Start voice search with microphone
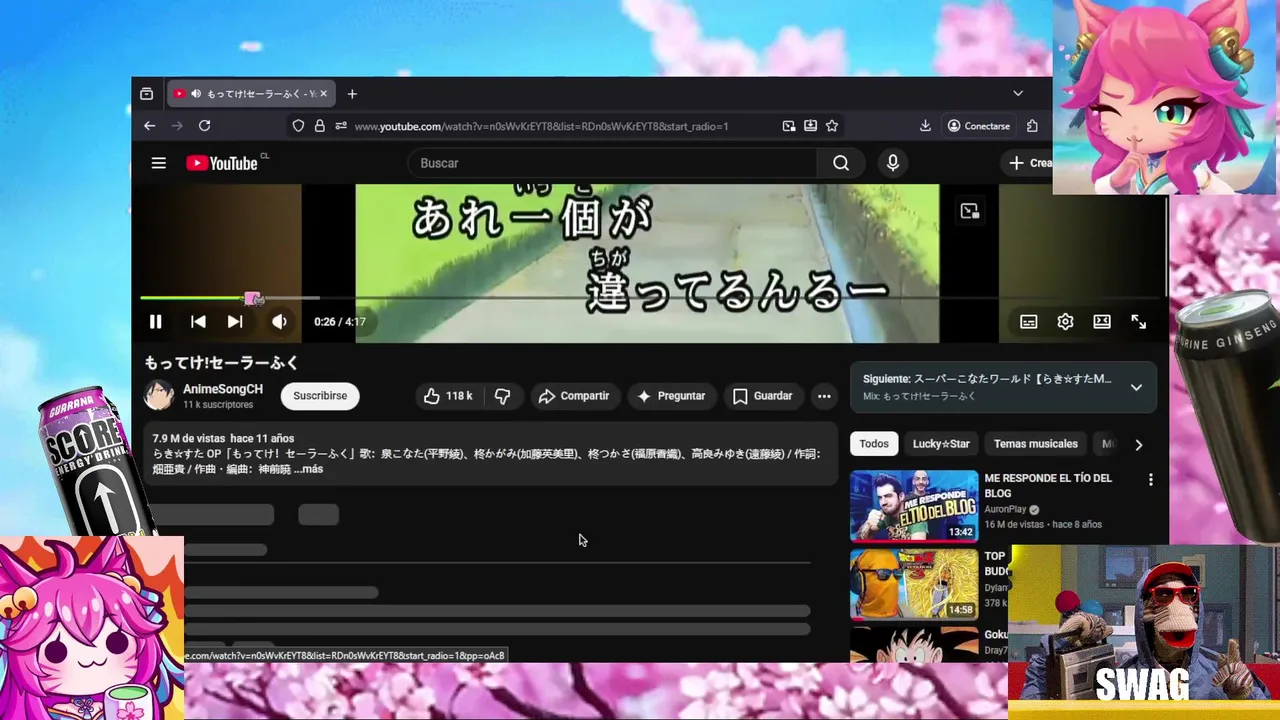 point(893,163)
